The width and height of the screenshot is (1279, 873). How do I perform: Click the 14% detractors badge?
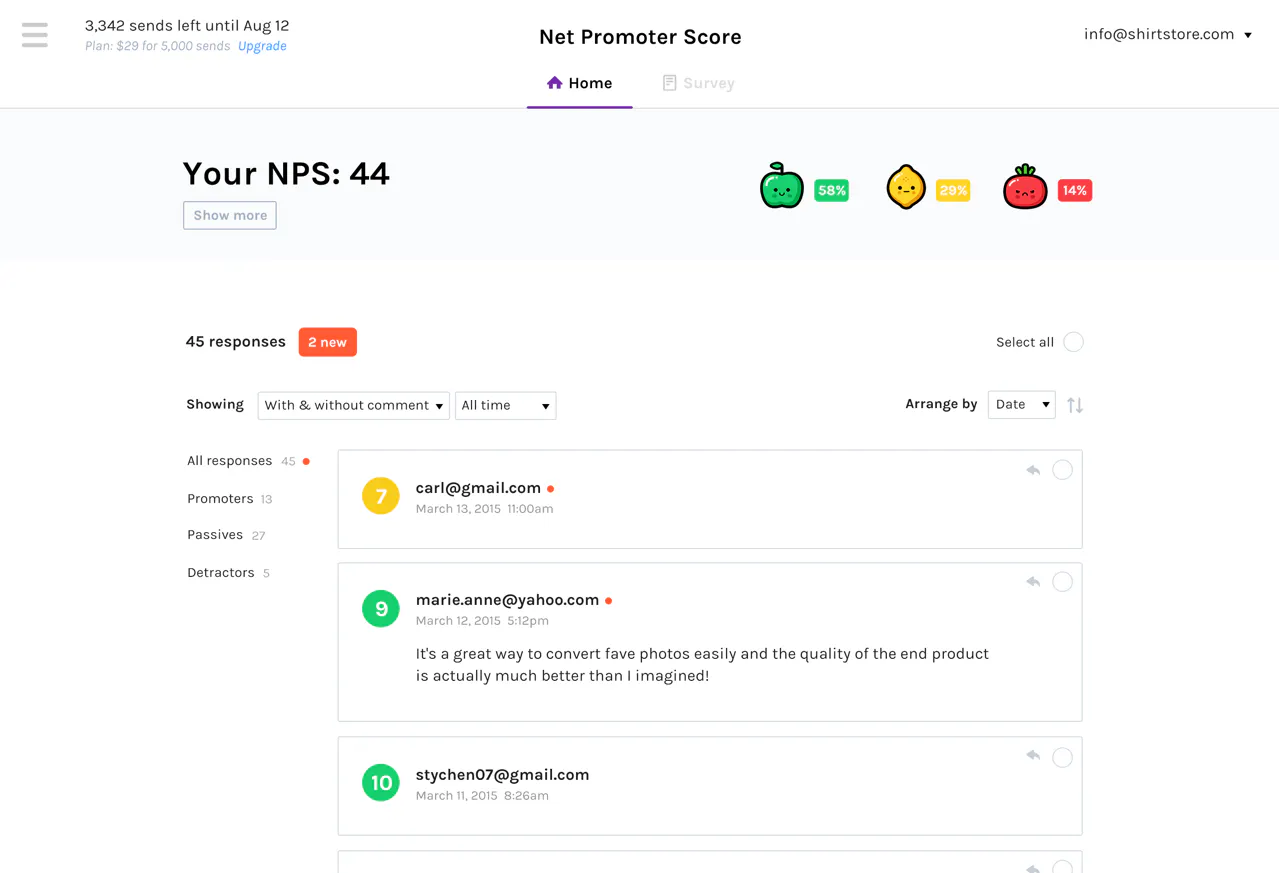coord(1075,190)
